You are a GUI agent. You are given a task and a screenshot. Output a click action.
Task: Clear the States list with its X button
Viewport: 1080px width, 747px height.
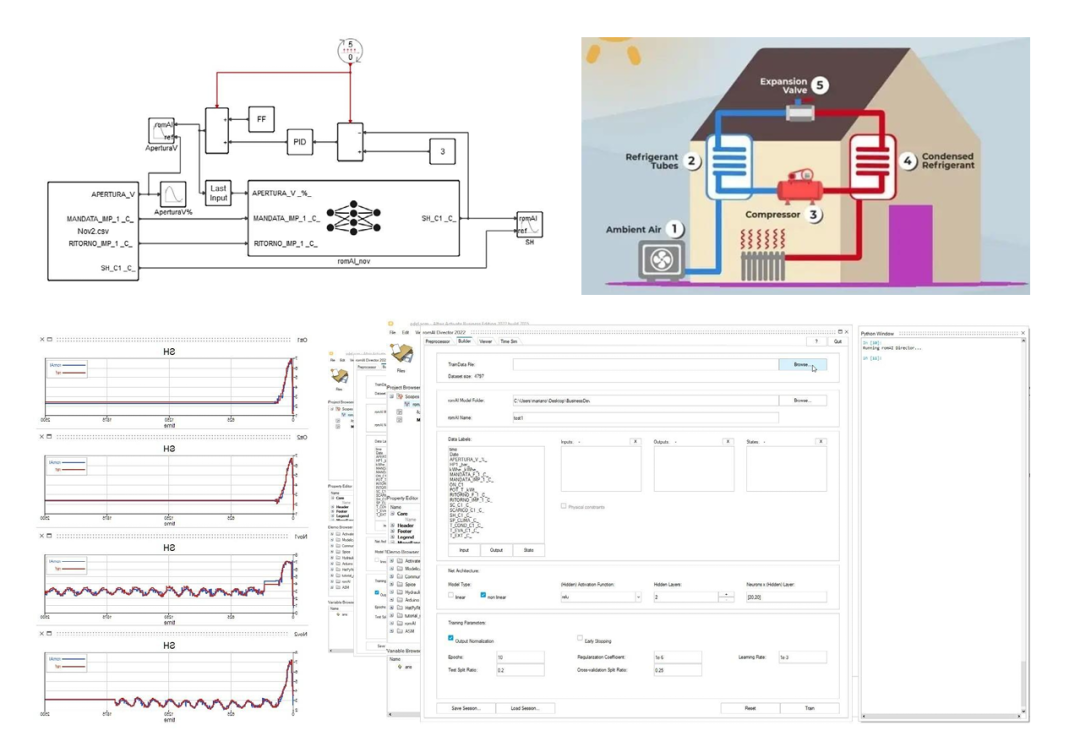[x=820, y=441]
